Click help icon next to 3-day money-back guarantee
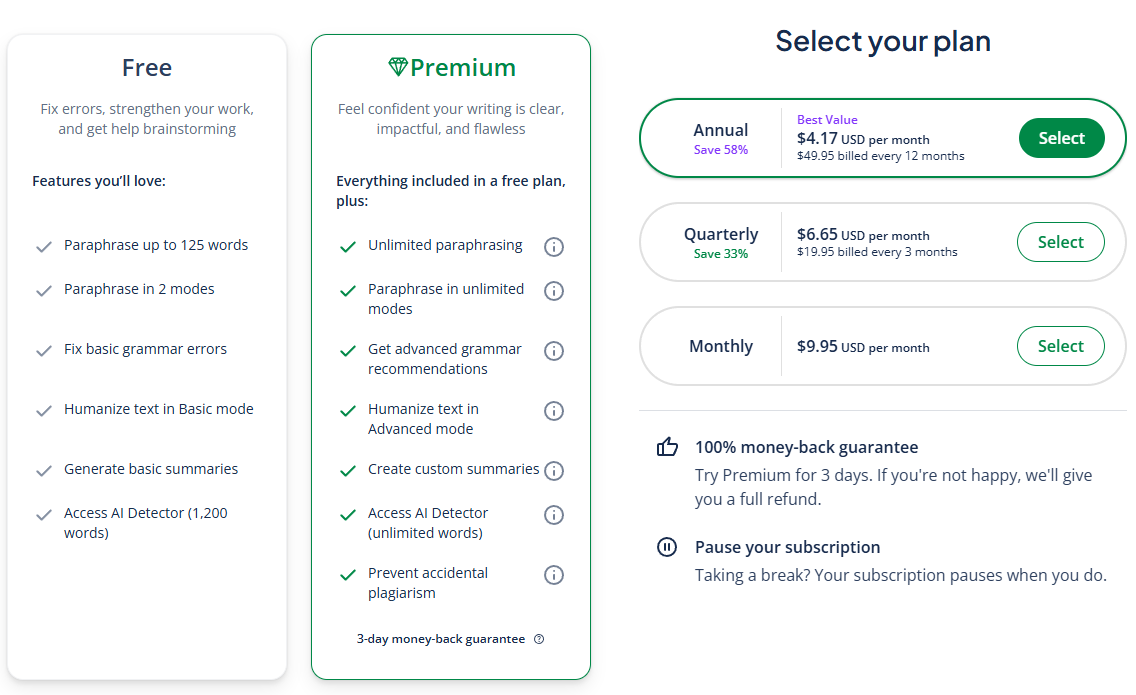This screenshot has height=695, width=1136. [x=539, y=639]
